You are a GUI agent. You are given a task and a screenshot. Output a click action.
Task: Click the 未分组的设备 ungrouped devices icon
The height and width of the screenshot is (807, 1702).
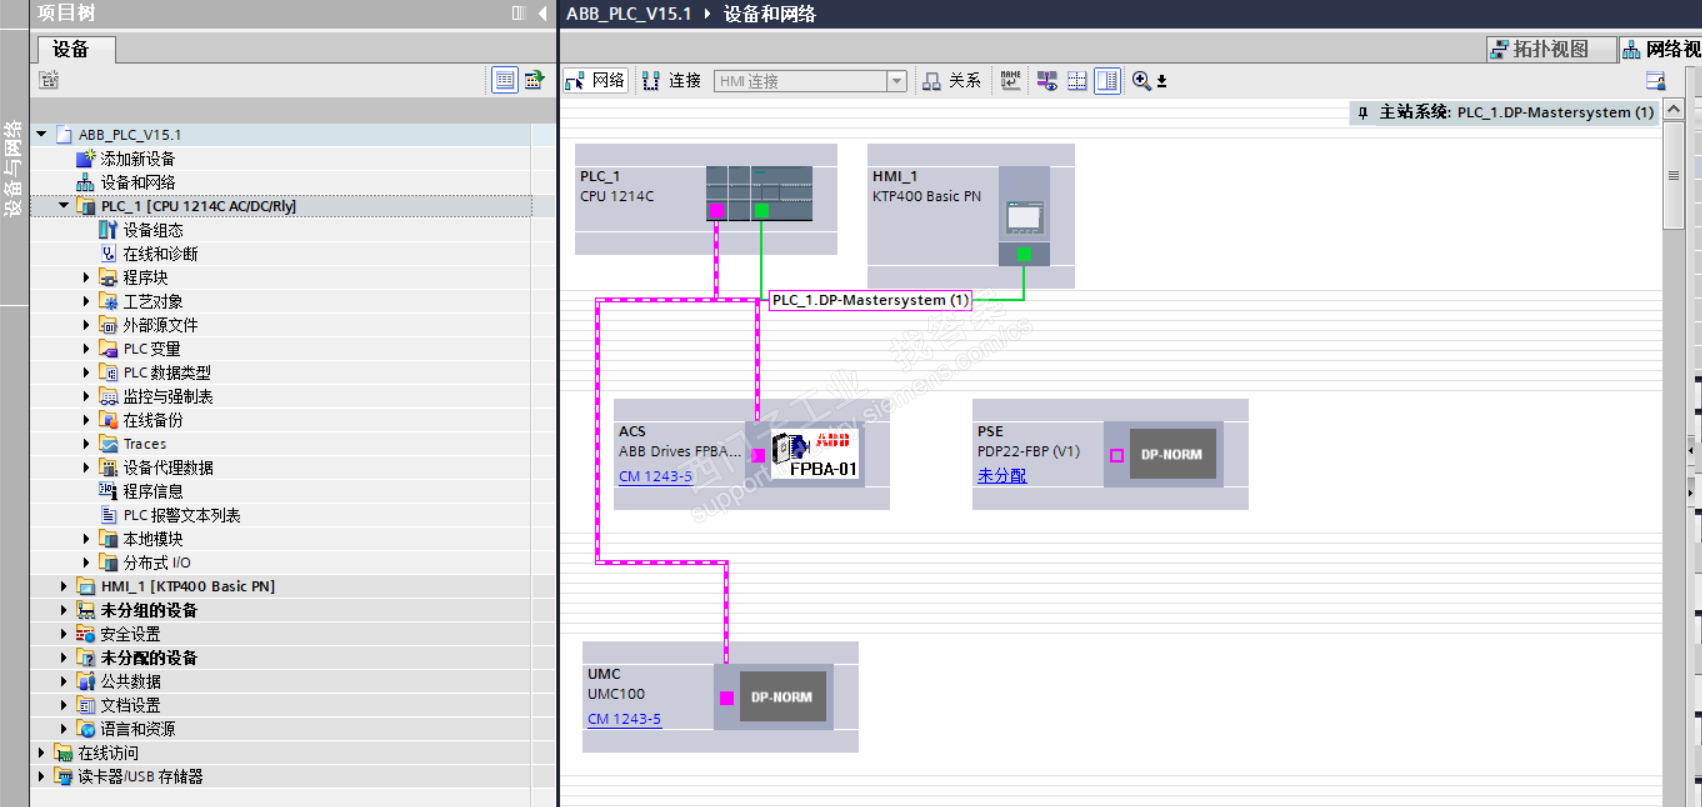coord(86,610)
